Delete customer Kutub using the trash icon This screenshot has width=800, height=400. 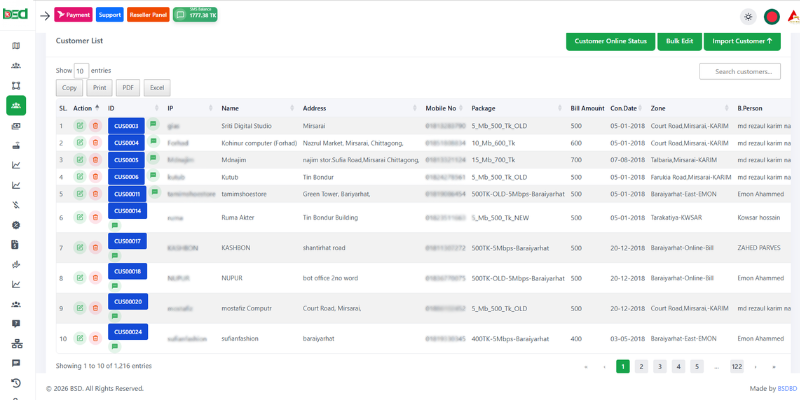click(95, 177)
